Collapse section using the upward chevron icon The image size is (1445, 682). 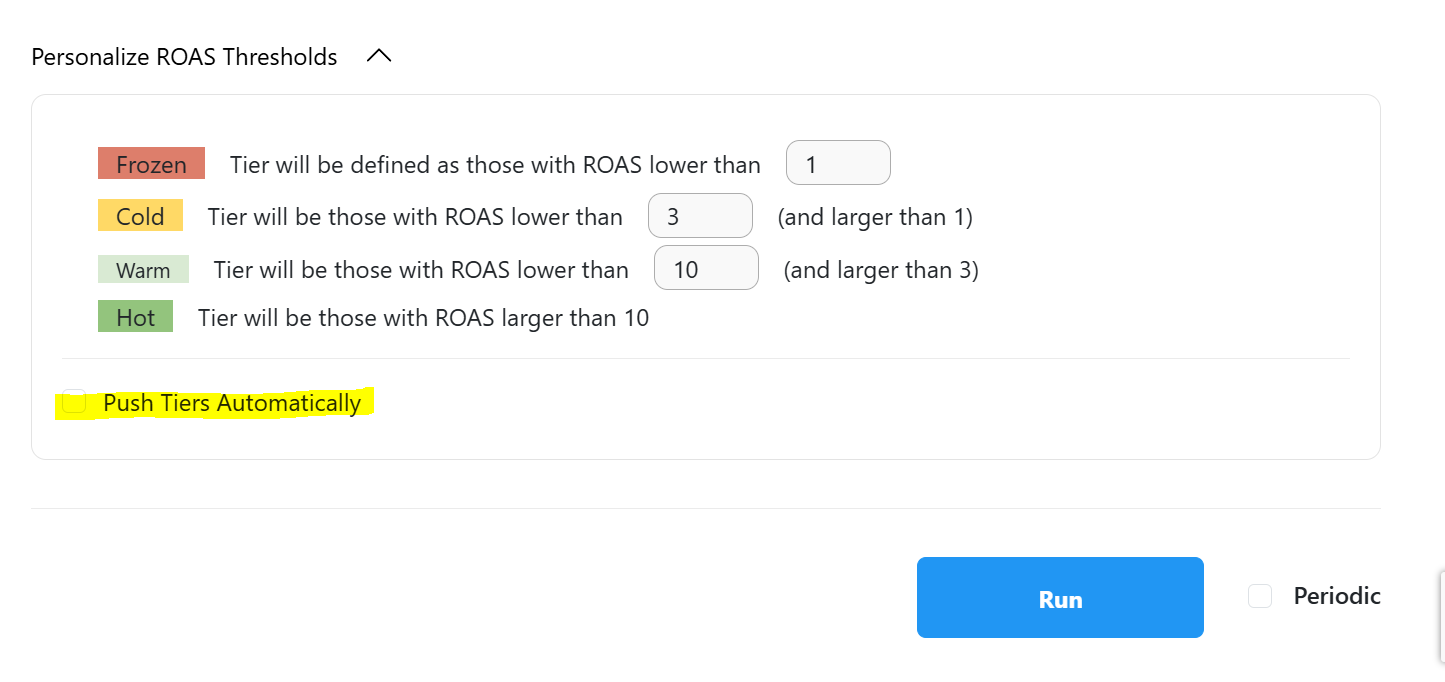click(x=379, y=57)
